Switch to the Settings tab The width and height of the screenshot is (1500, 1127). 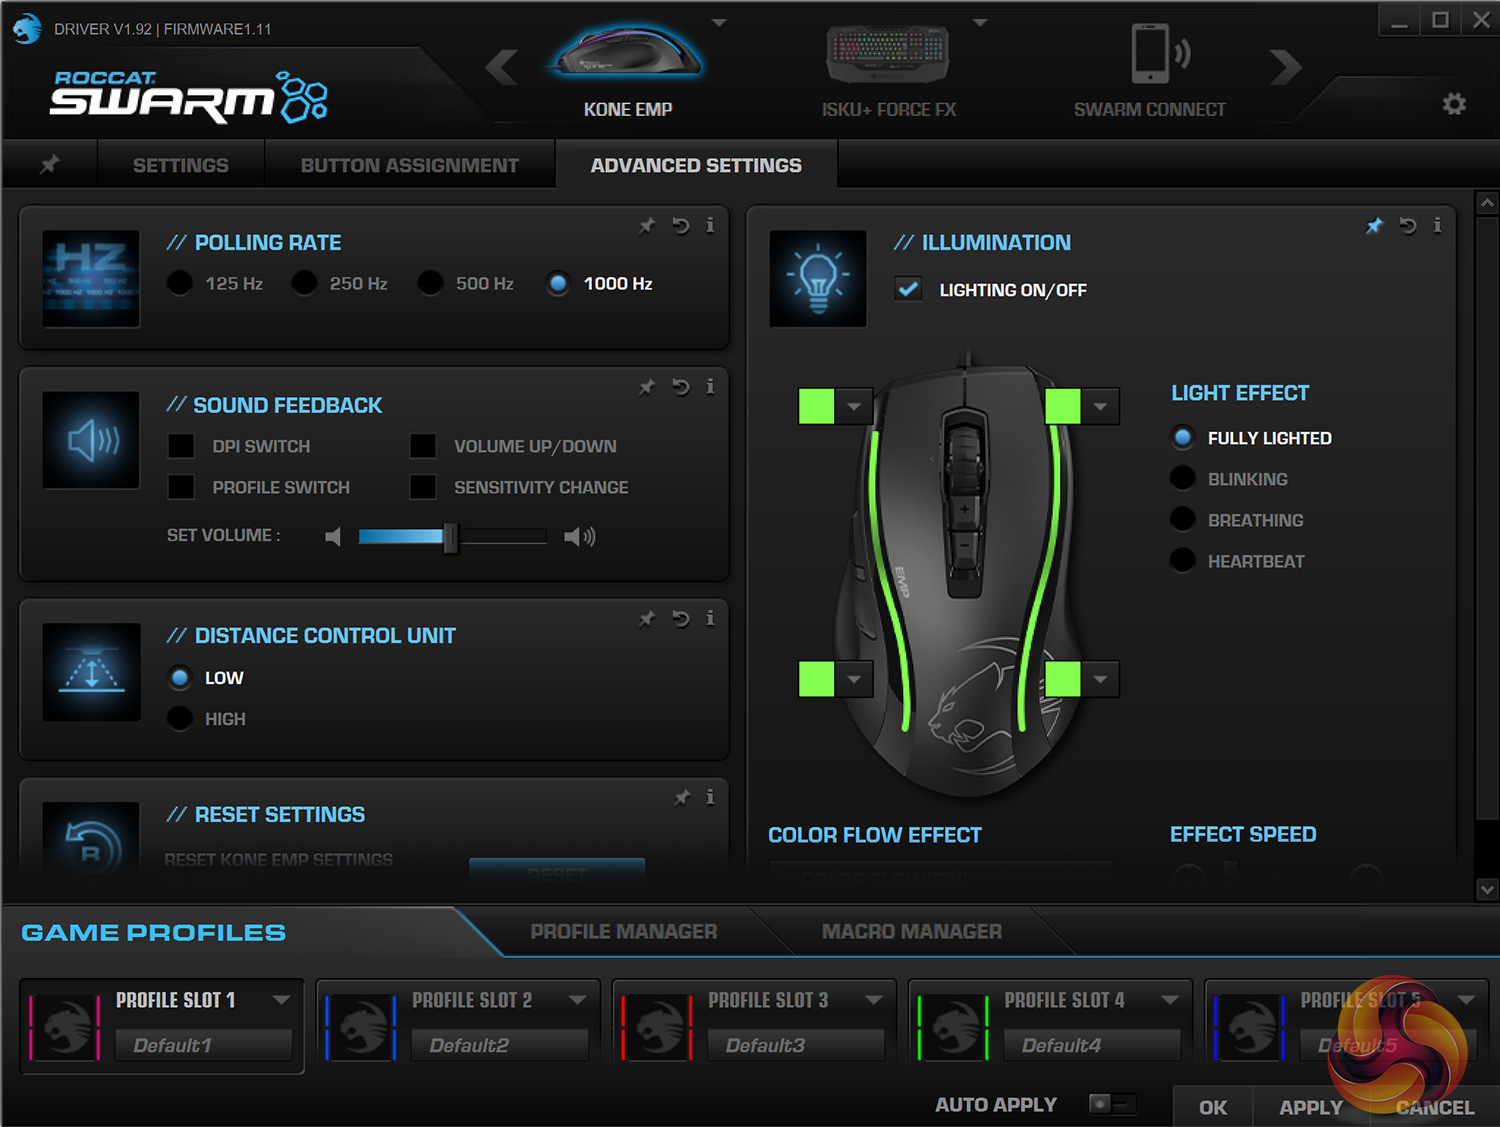pos(181,165)
